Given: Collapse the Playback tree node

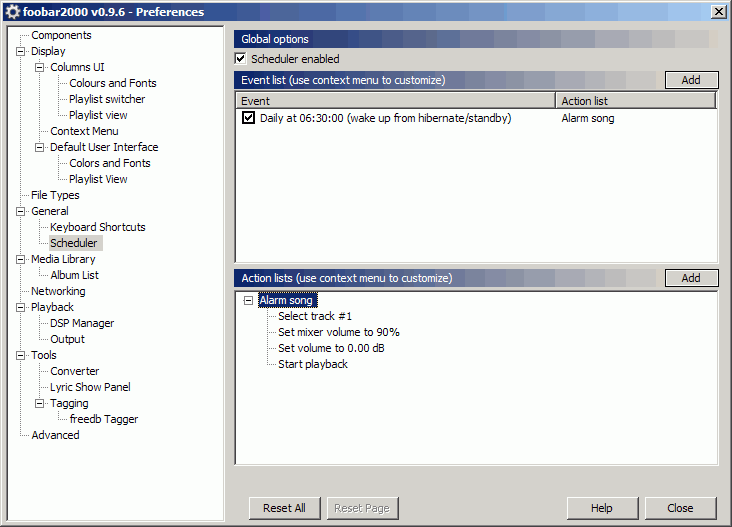Looking at the screenshot, I should pos(21,307).
